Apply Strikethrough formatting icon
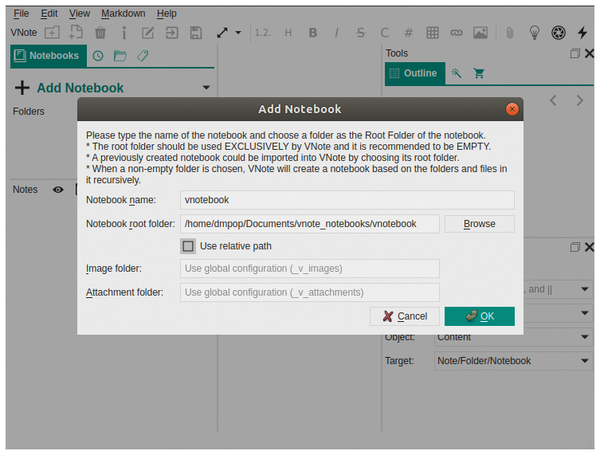Screen dimensions: 600x455 (x=360, y=33)
